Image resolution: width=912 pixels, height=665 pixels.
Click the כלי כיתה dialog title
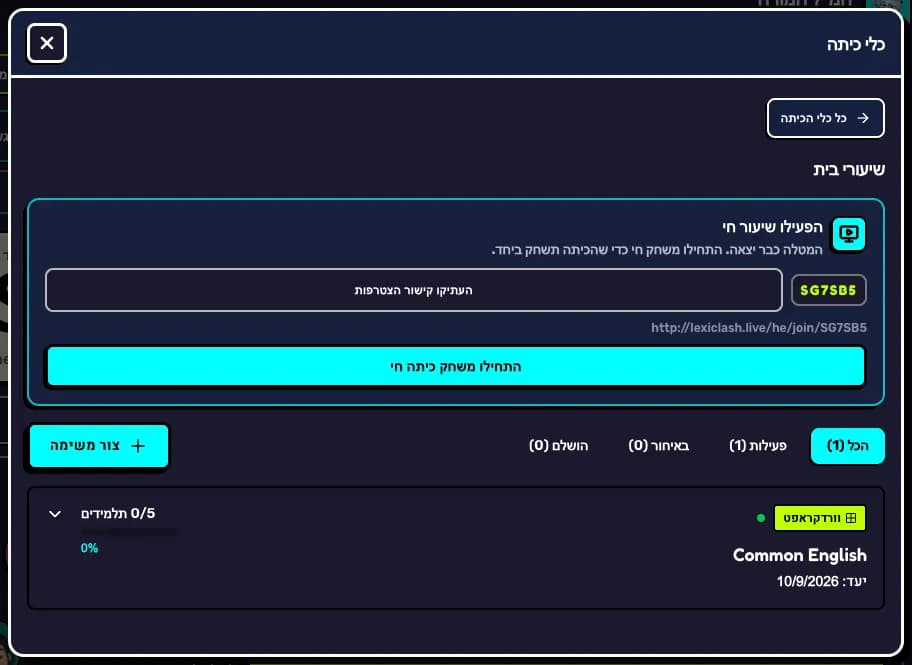tap(856, 45)
